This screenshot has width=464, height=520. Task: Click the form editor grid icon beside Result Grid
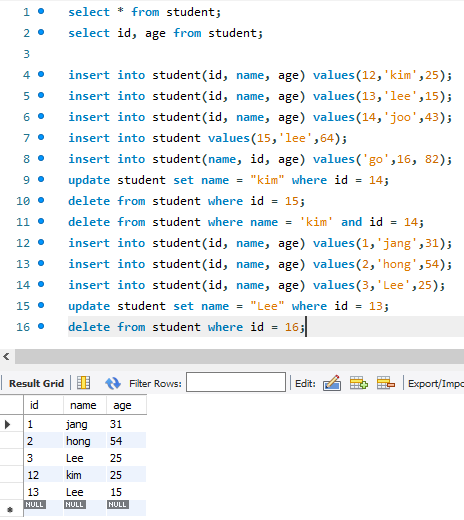pos(83,383)
